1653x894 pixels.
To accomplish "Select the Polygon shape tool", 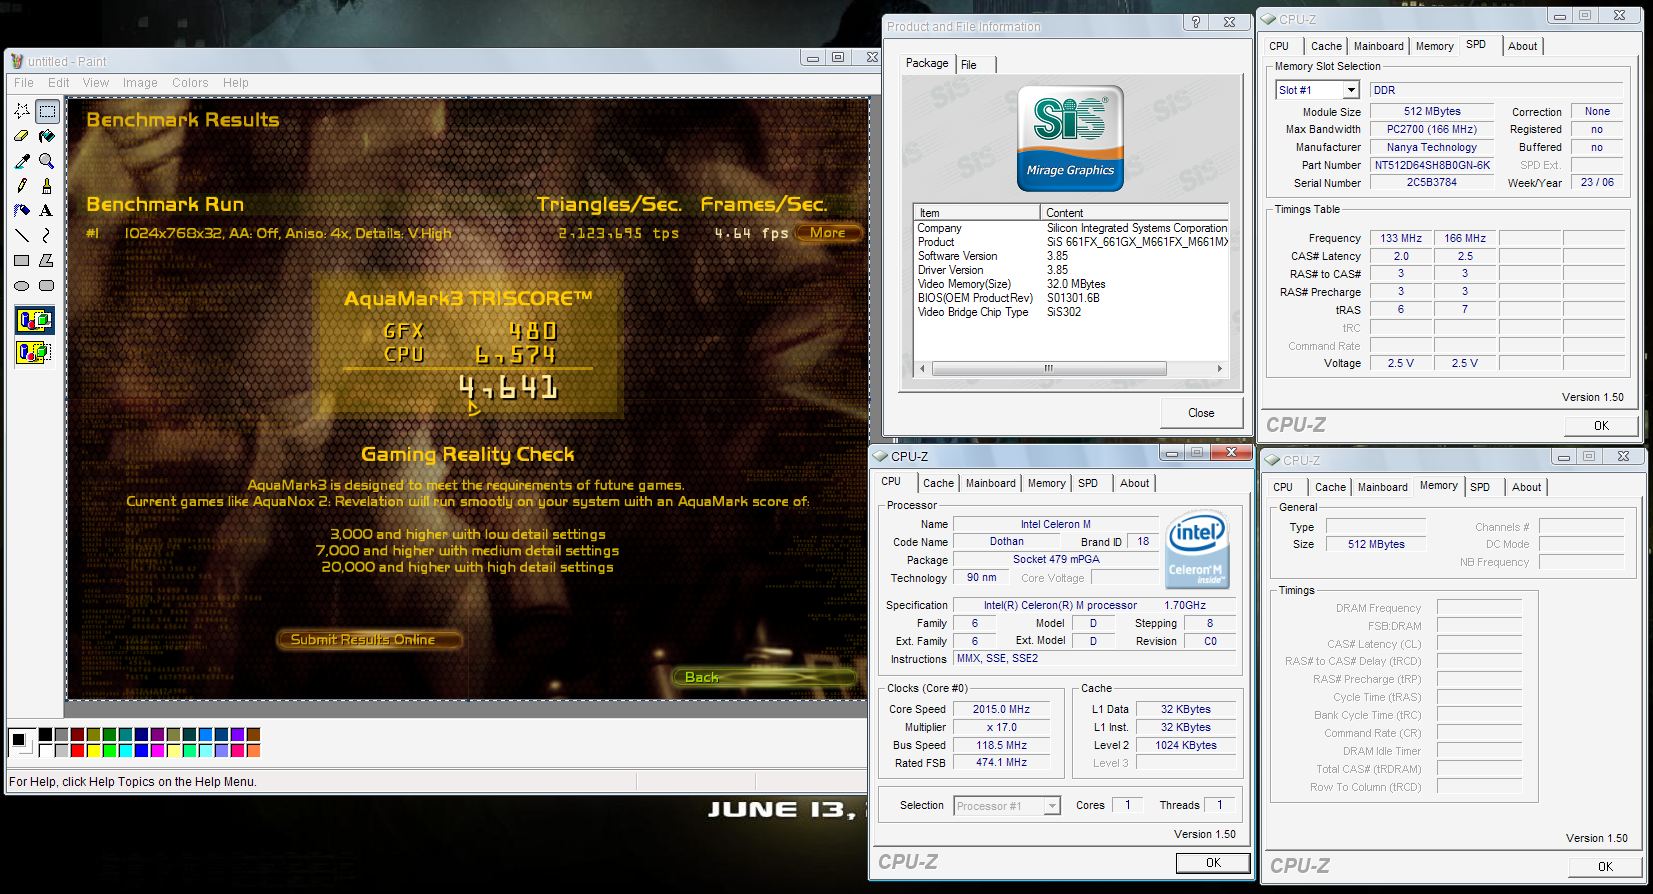I will pyautogui.click(x=46, y=261).
